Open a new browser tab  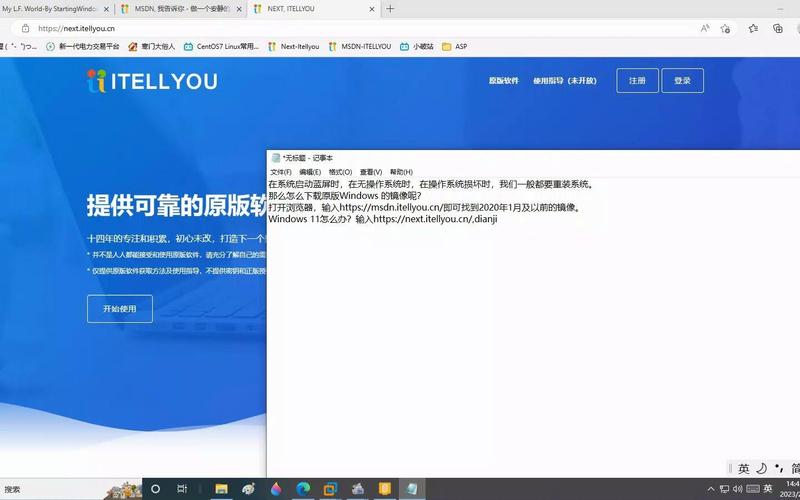(x=390, y=9)
